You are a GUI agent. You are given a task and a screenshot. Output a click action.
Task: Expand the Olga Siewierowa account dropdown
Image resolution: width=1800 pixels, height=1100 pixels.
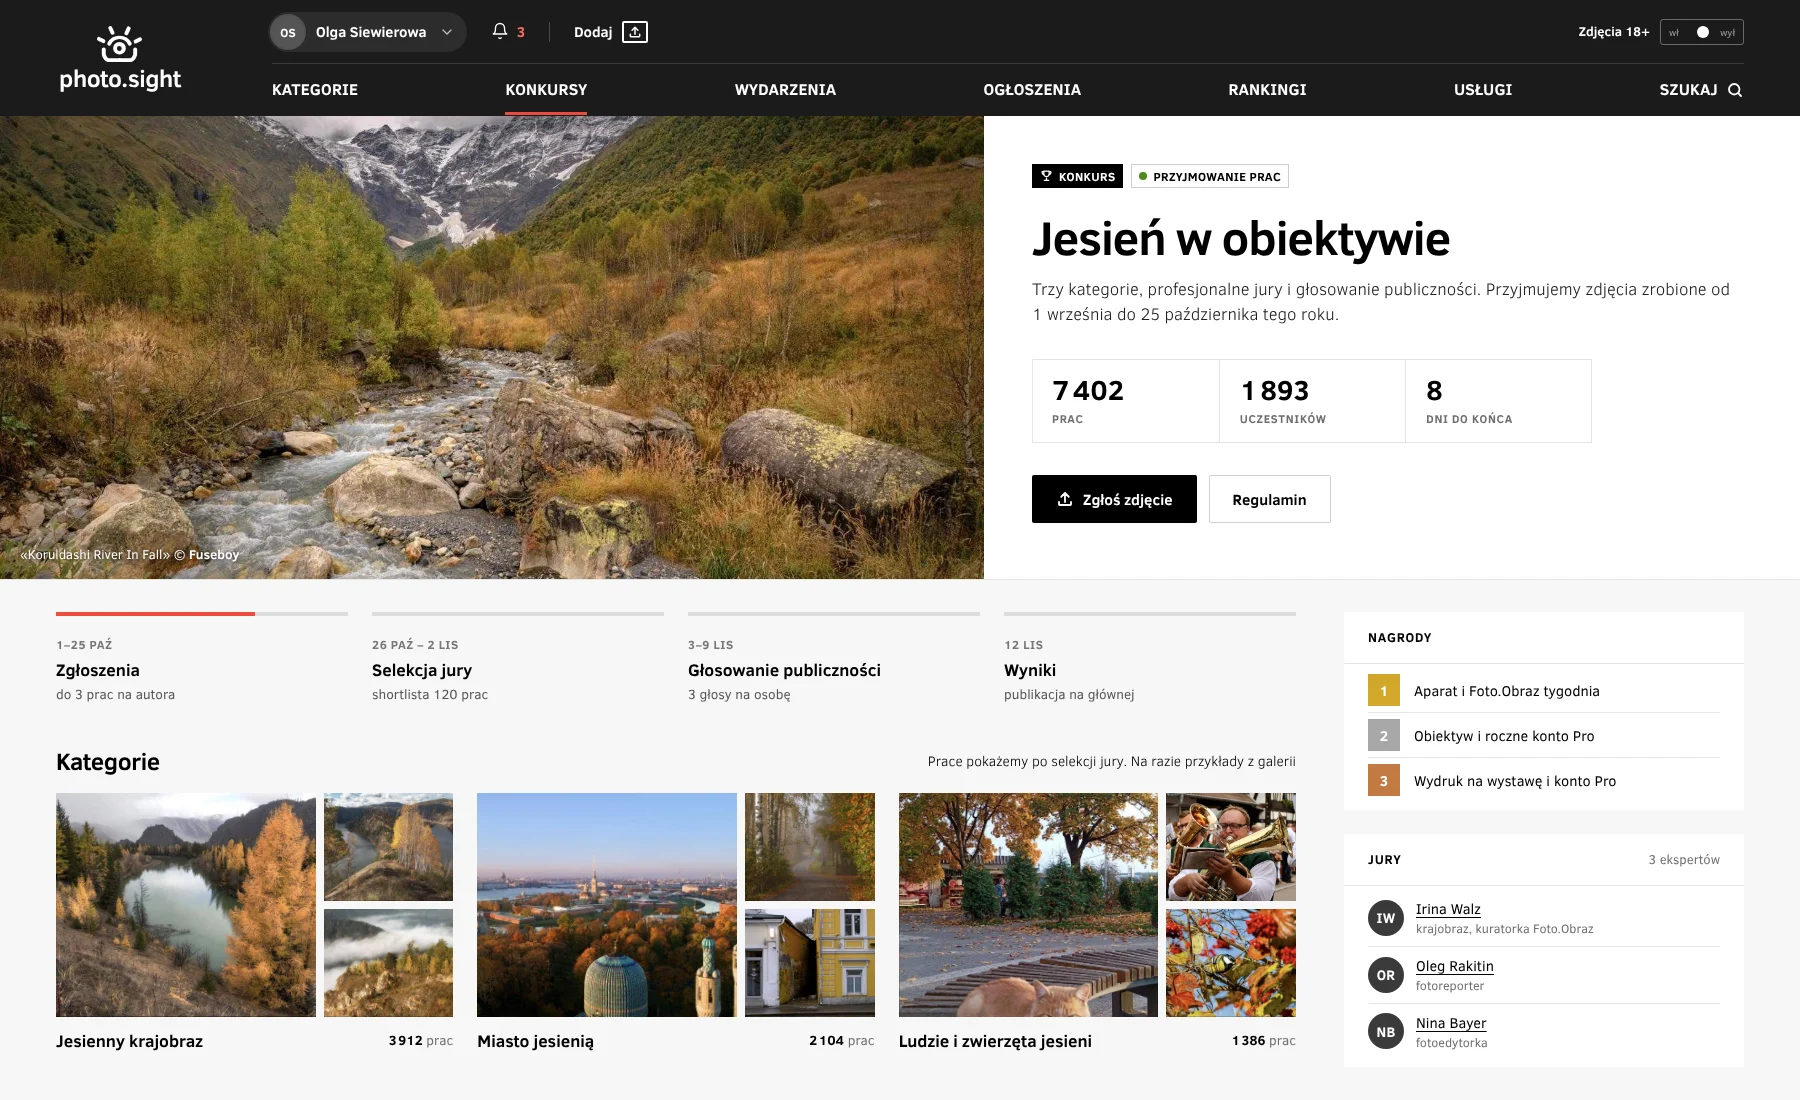coord(447,32)
